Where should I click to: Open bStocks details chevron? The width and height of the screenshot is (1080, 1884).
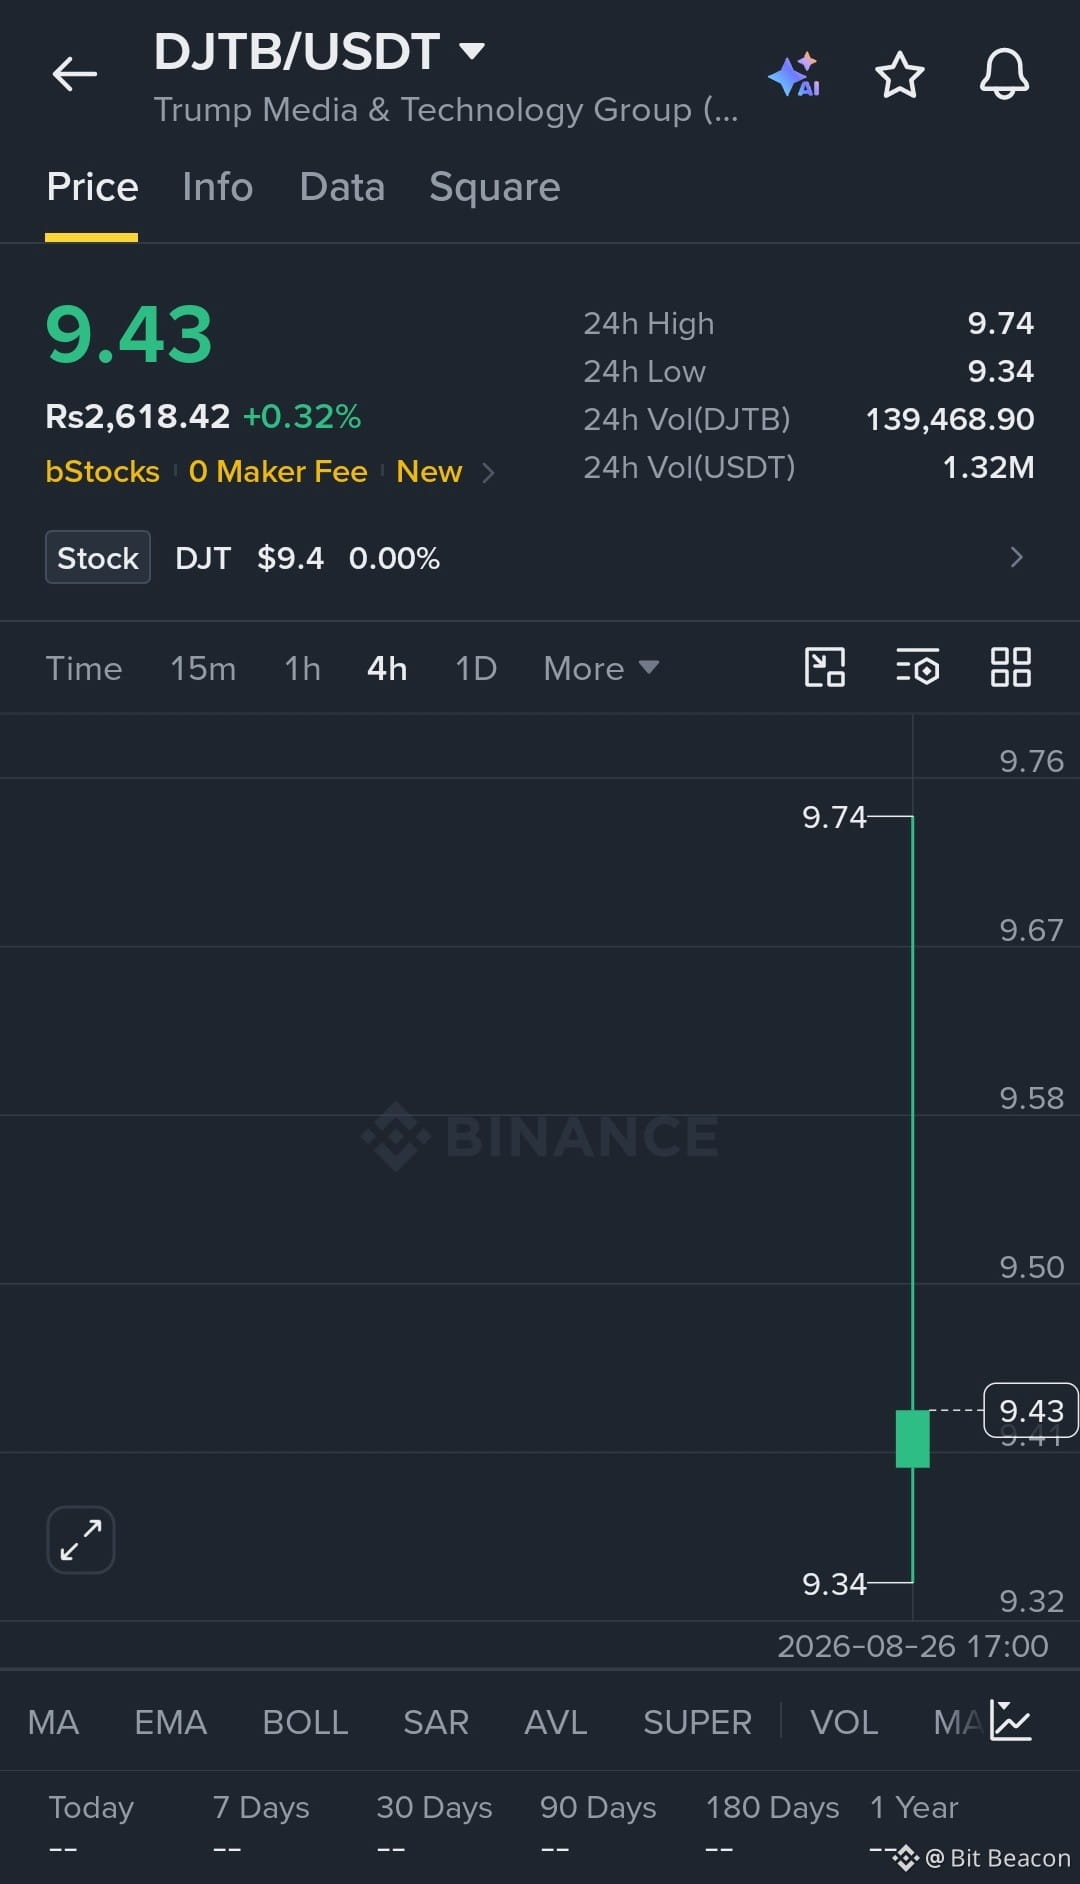point(488,472)
